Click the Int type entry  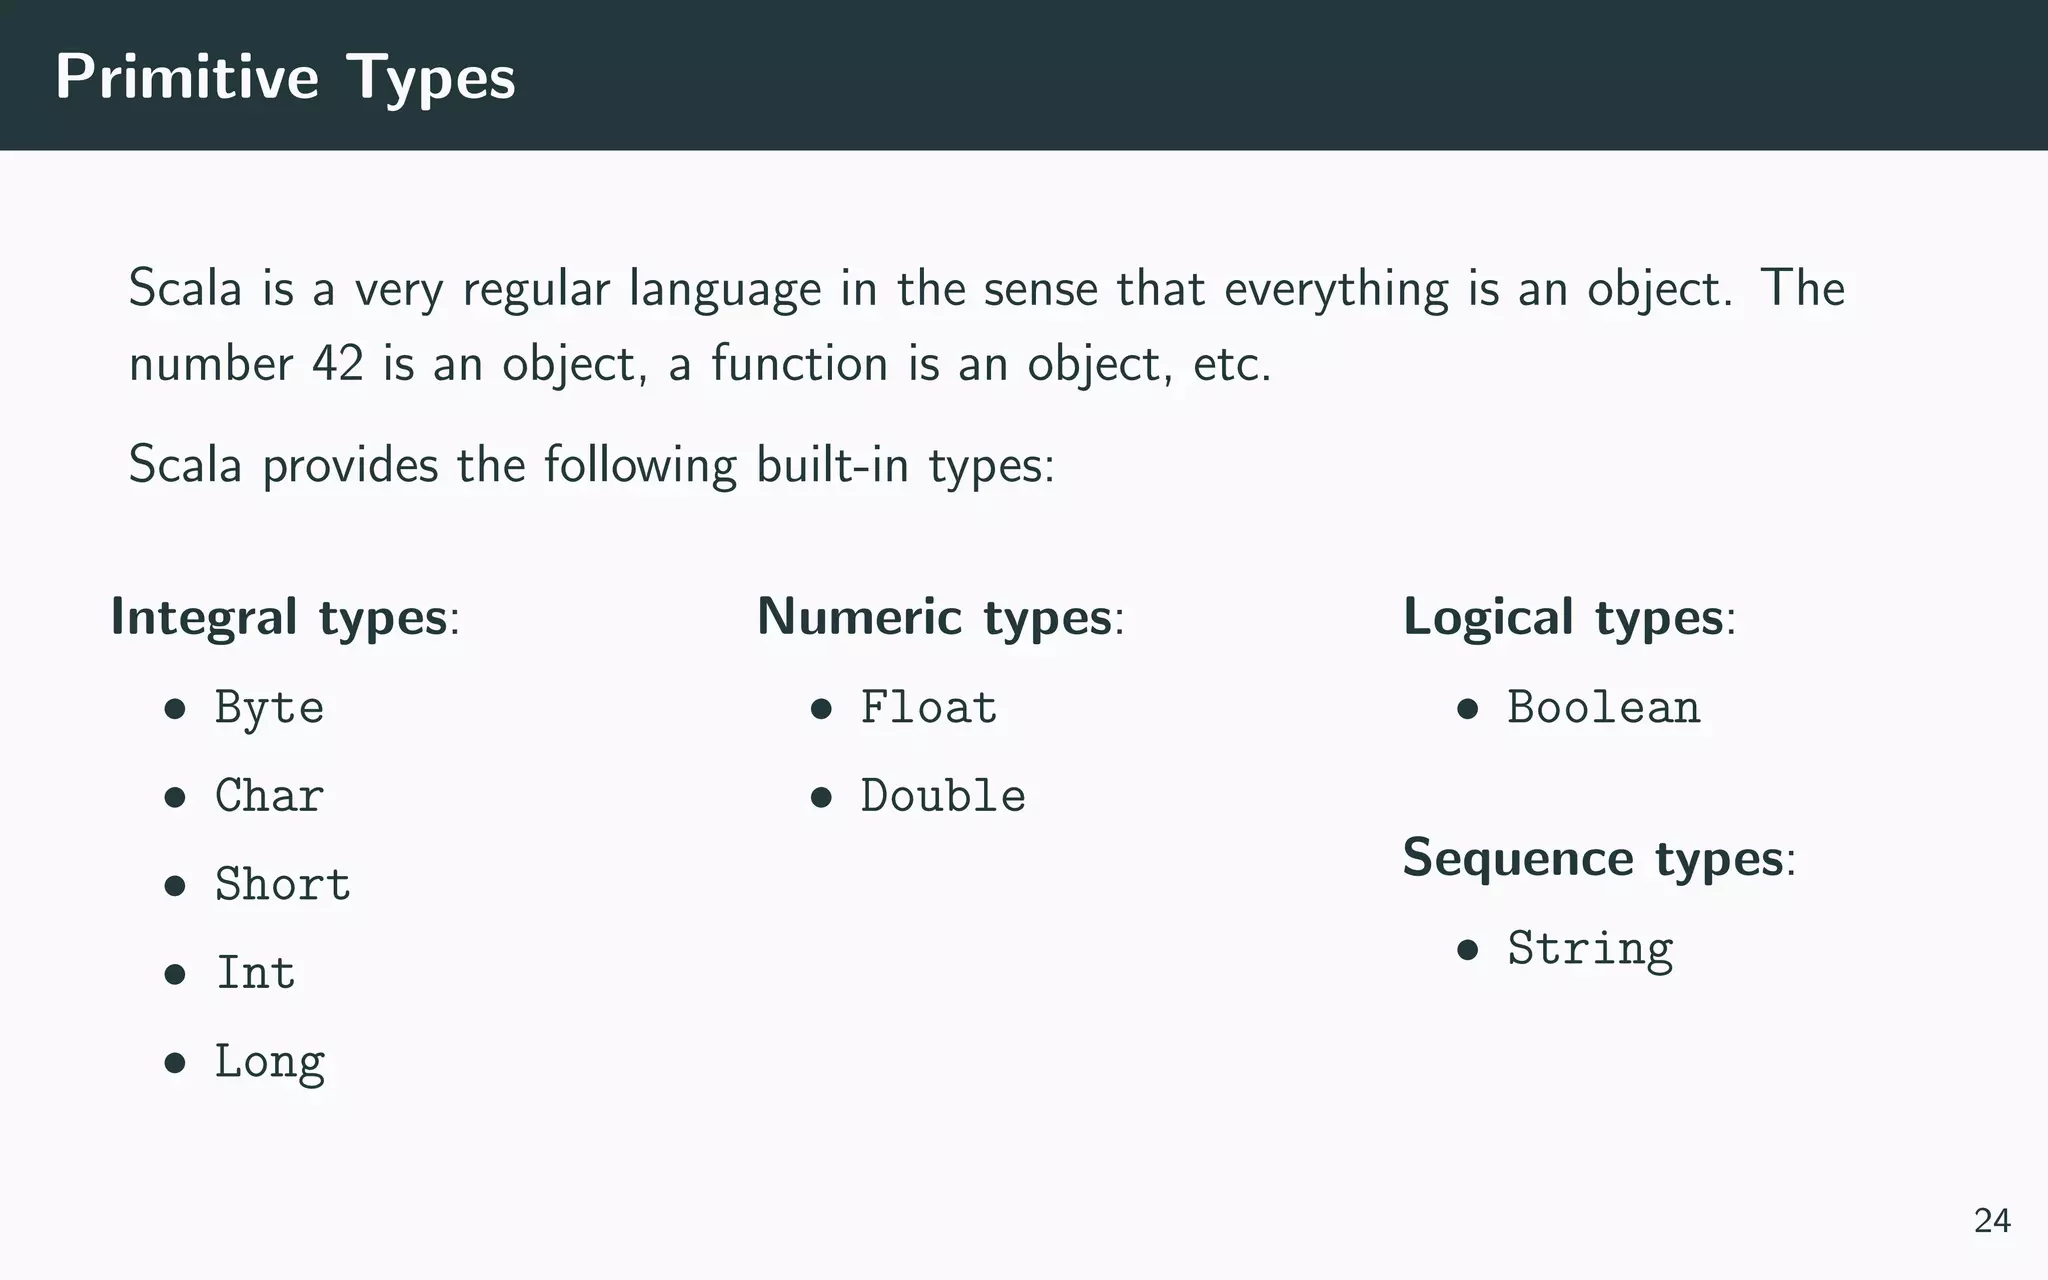tap(256, 973)
